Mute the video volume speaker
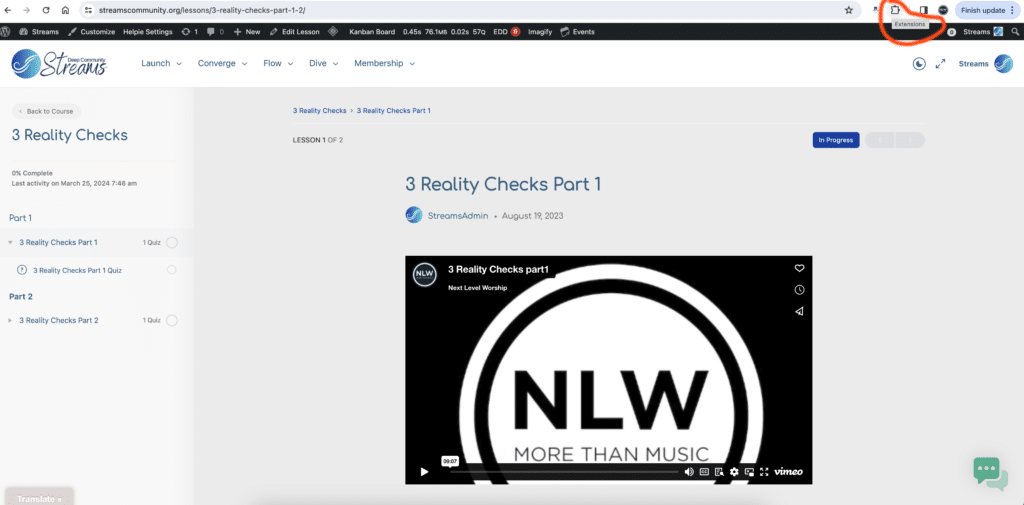The width and height of the screenshot is (1024, 505). click(688, 472)
